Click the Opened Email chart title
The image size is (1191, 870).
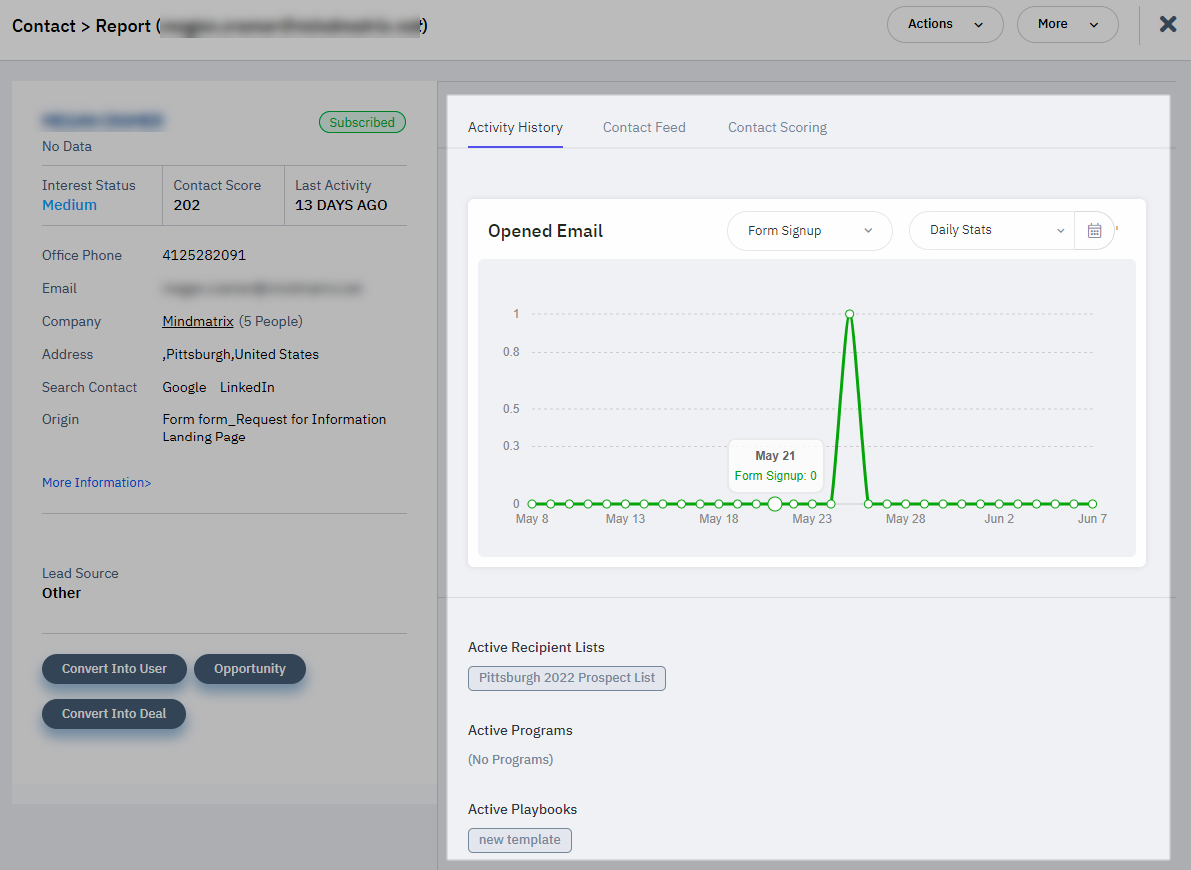545,231
